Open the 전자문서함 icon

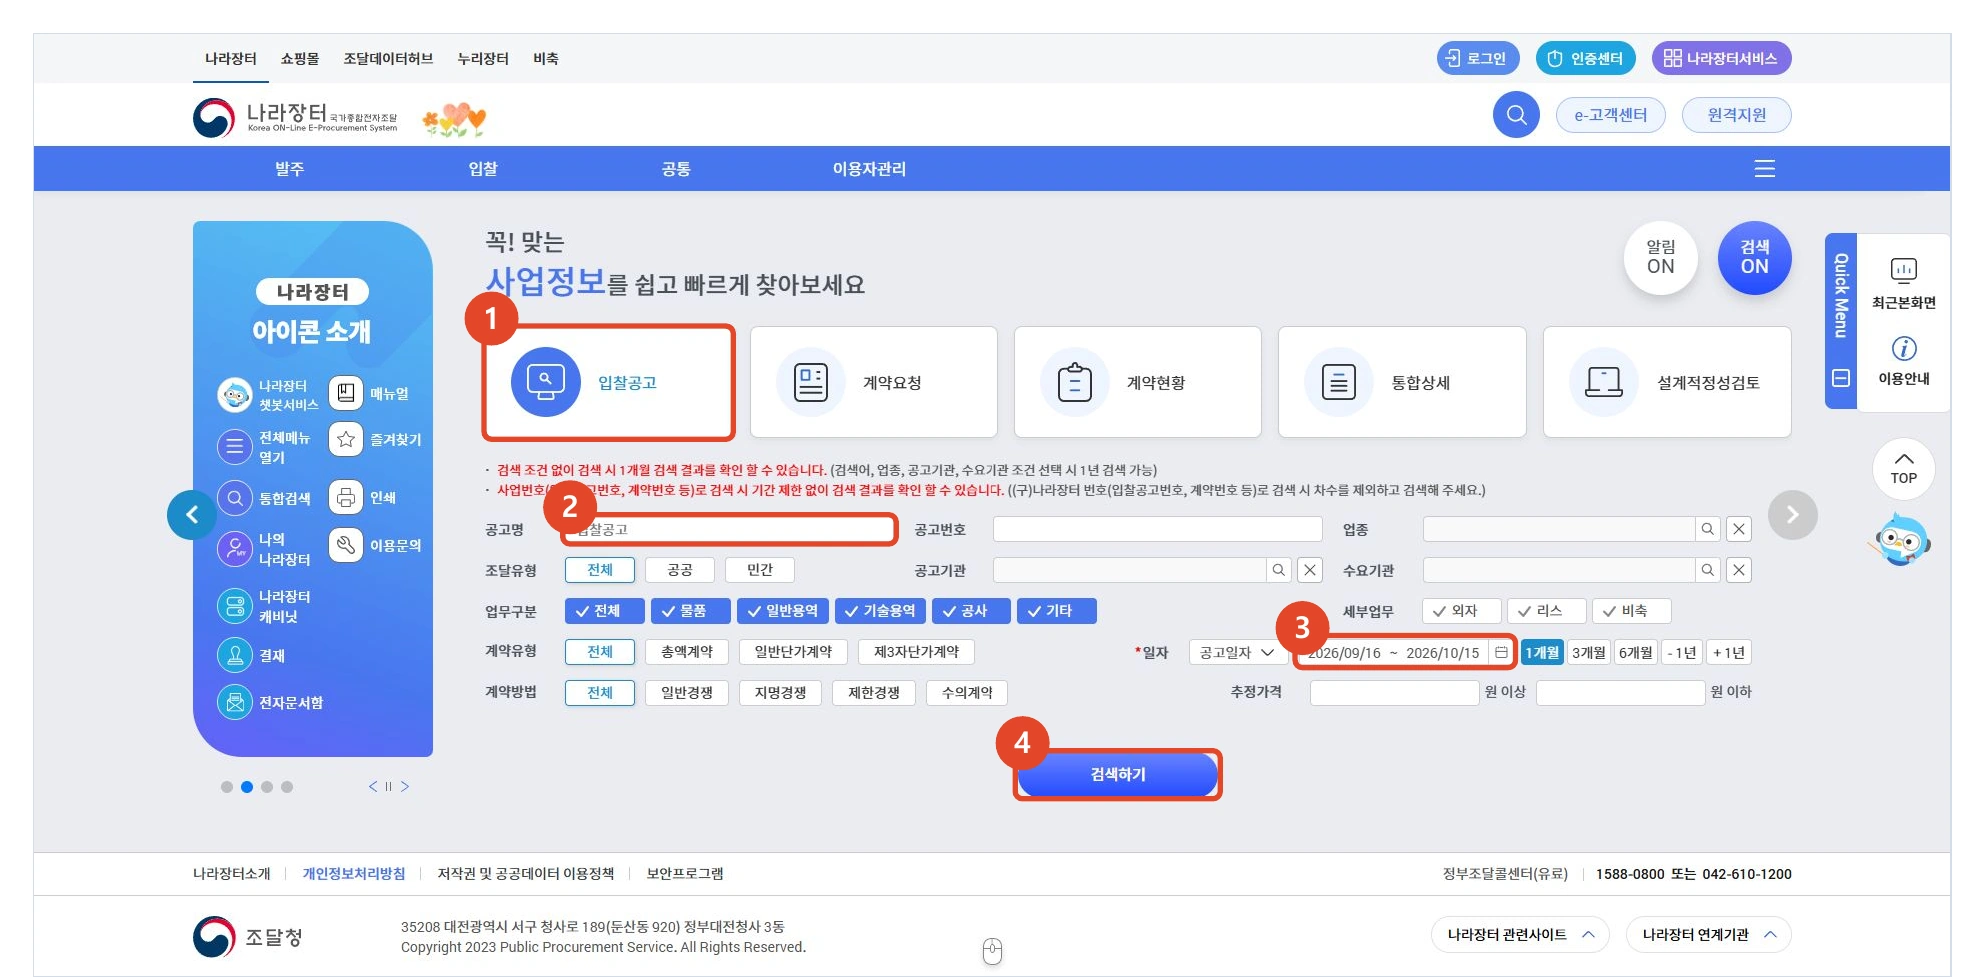[235, 702]
